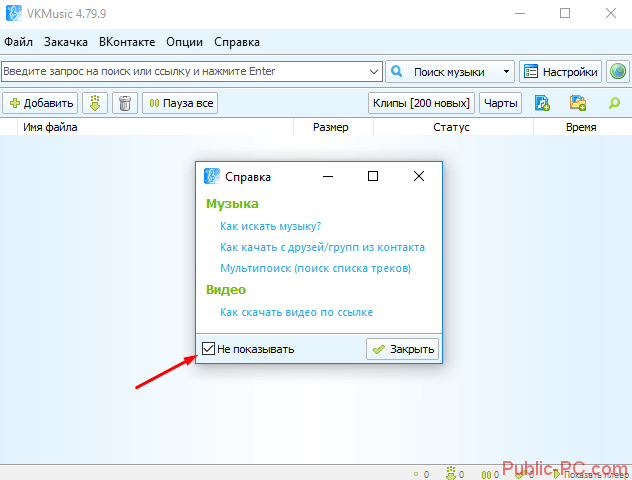Open the Файл menu

pyautogui.click(x=19, y=42)
